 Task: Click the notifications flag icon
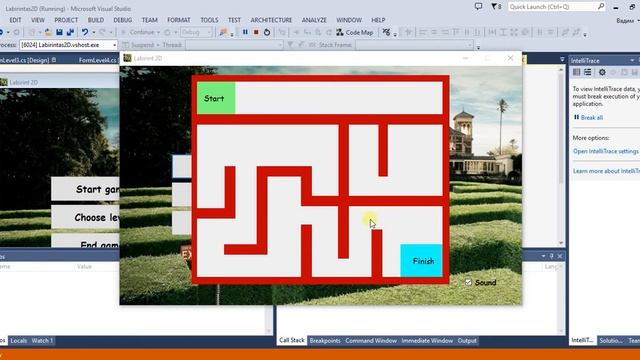(x=496, y=7)
